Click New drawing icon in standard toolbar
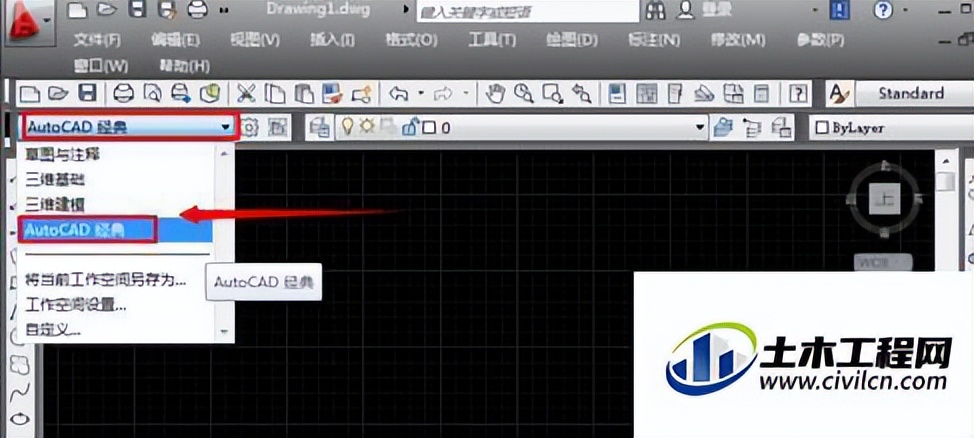Screen dimensions: 974x438 point(30,94)
